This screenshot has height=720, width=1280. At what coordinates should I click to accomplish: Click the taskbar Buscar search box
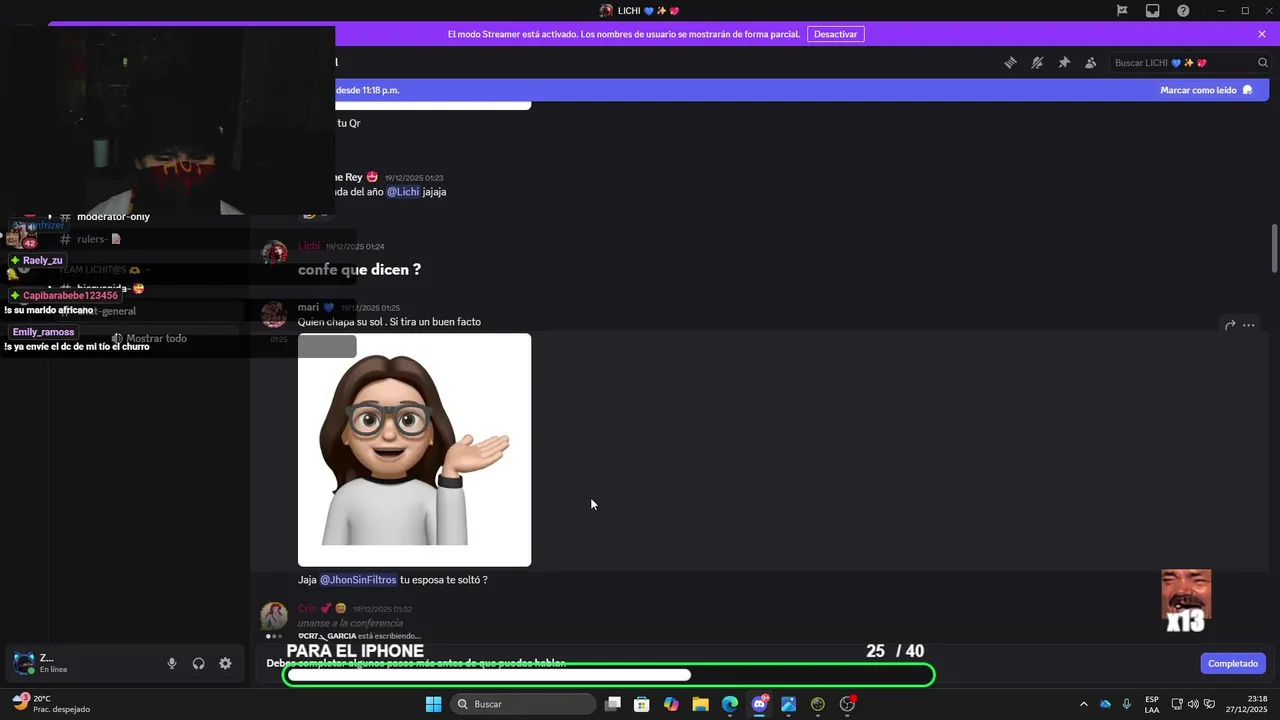523,704
